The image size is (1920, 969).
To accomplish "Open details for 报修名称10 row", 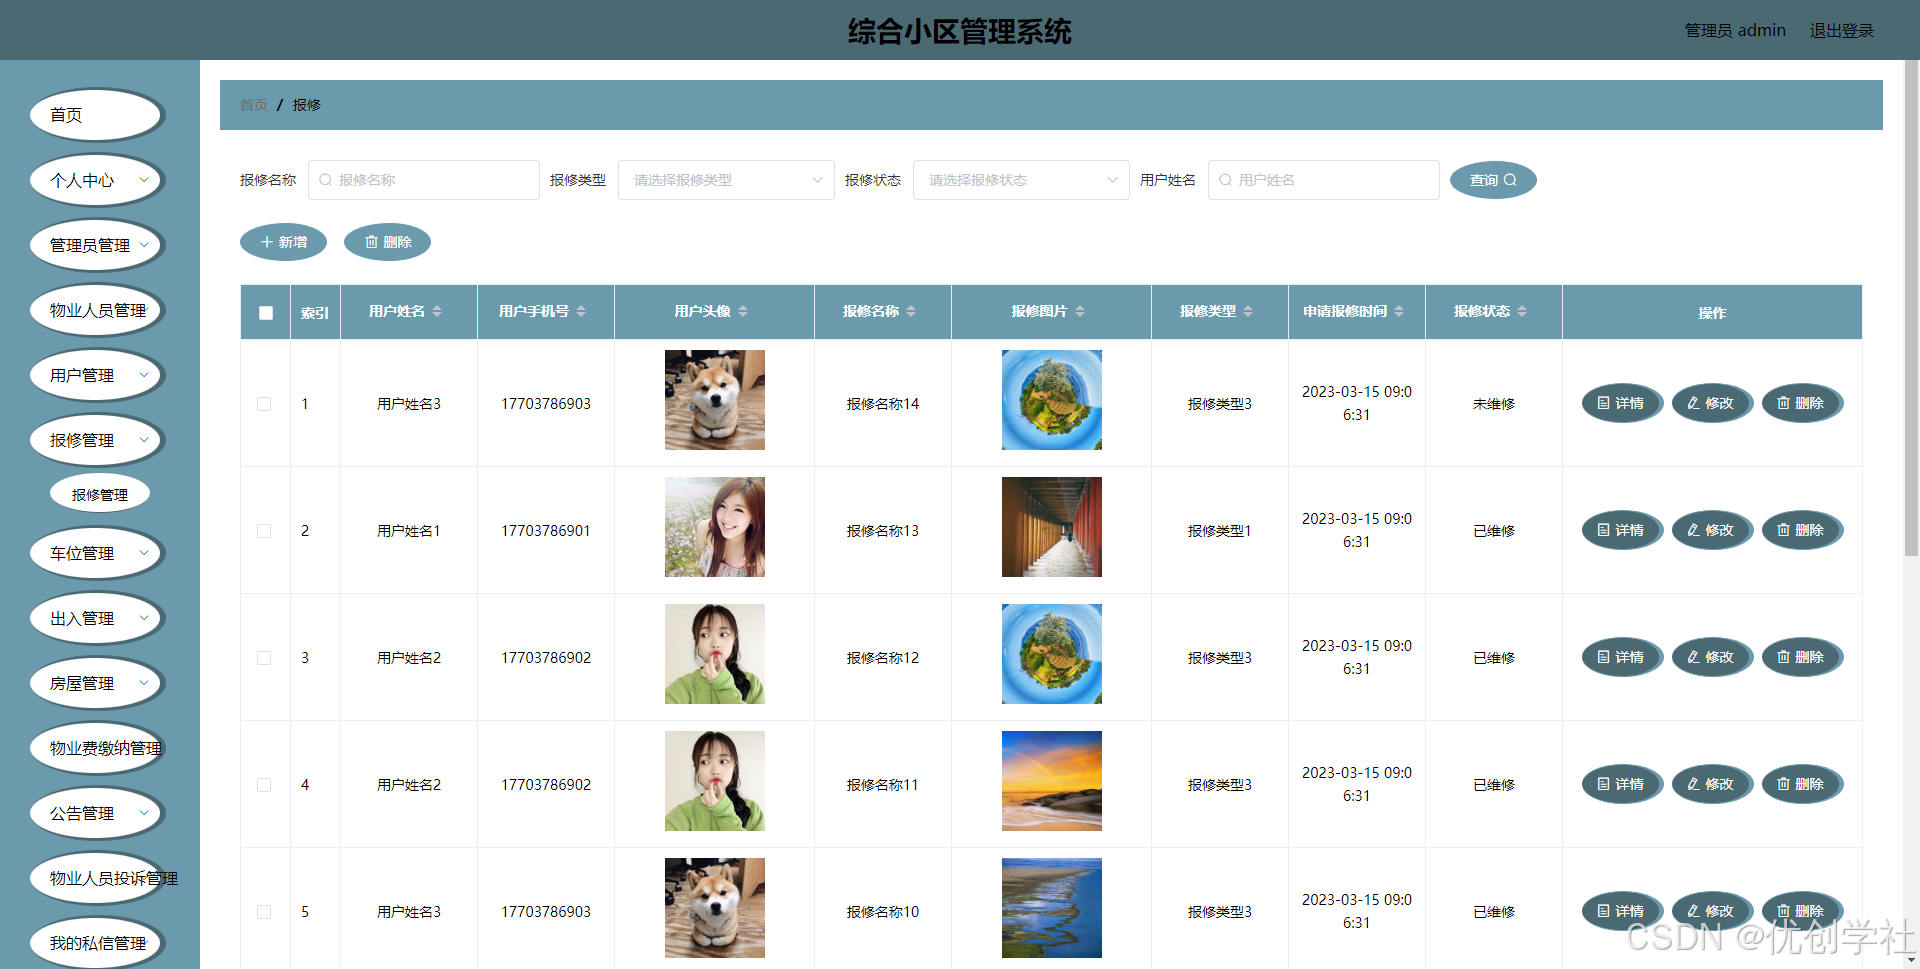I will (1621, 911).
